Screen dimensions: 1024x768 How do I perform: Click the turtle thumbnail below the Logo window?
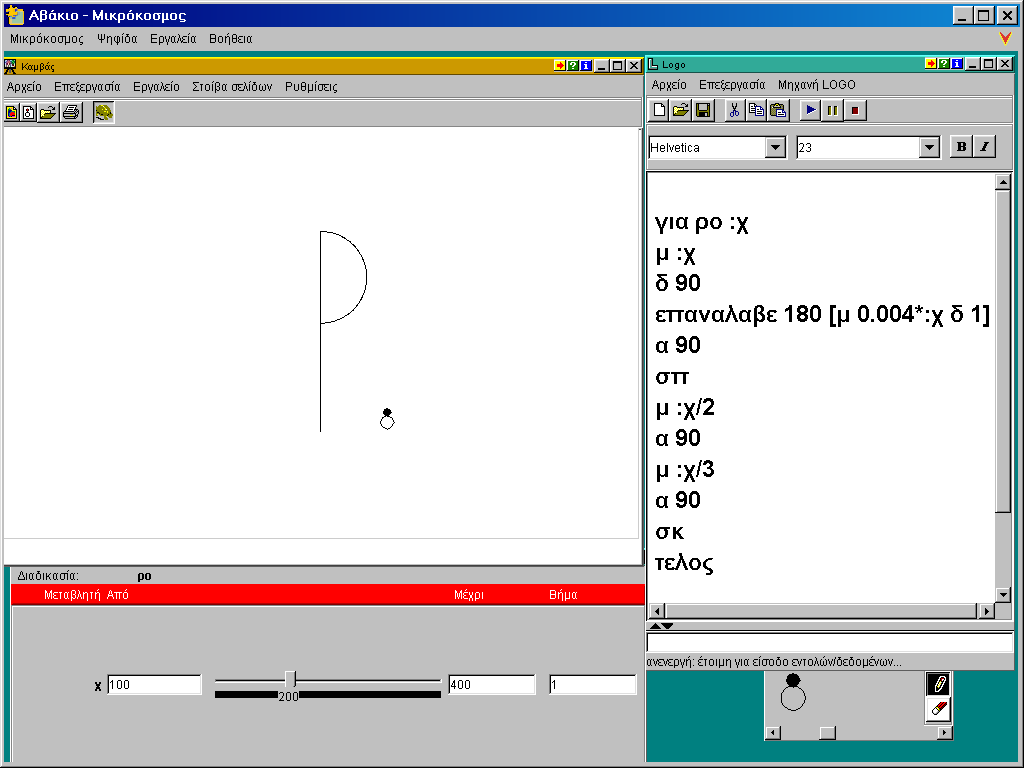pos(793,692)
